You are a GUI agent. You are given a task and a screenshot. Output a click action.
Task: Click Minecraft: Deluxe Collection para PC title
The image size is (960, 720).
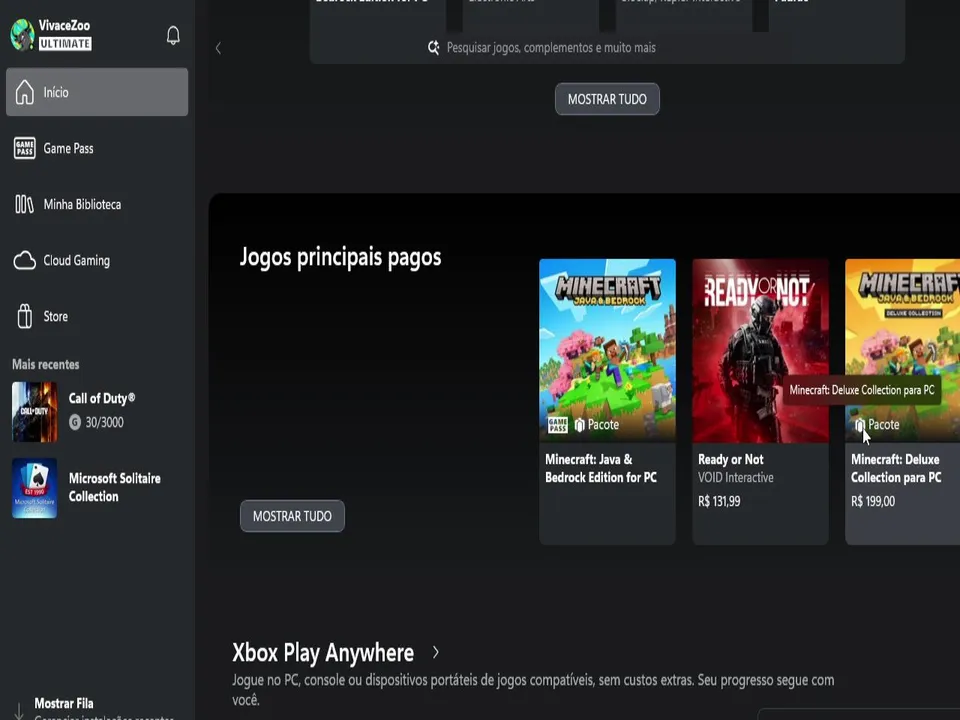click(896, 468)
